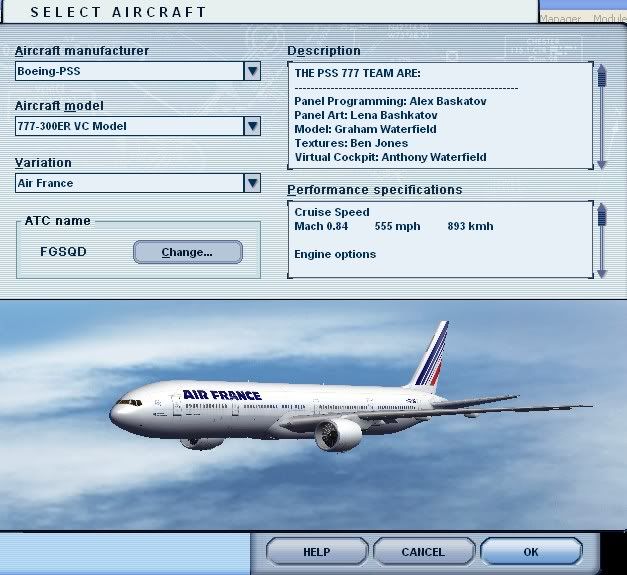627x575 pixels.
Task: Click the CANCEL button
Action: tap(423, 552)
